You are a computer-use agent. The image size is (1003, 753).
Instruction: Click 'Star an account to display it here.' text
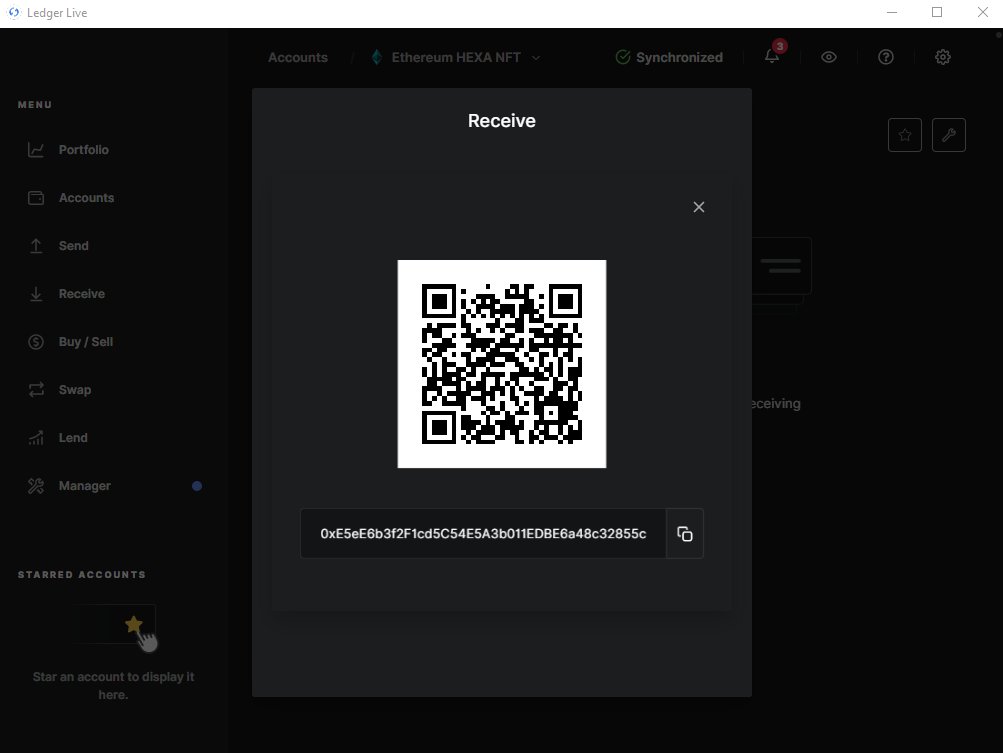tap(113, 685)
